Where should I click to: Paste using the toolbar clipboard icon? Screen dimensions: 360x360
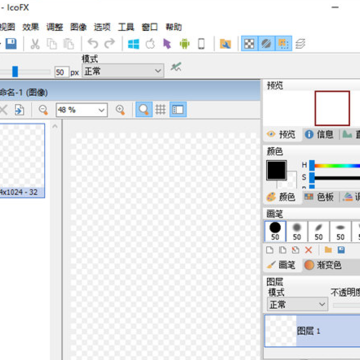pos(68,44)
